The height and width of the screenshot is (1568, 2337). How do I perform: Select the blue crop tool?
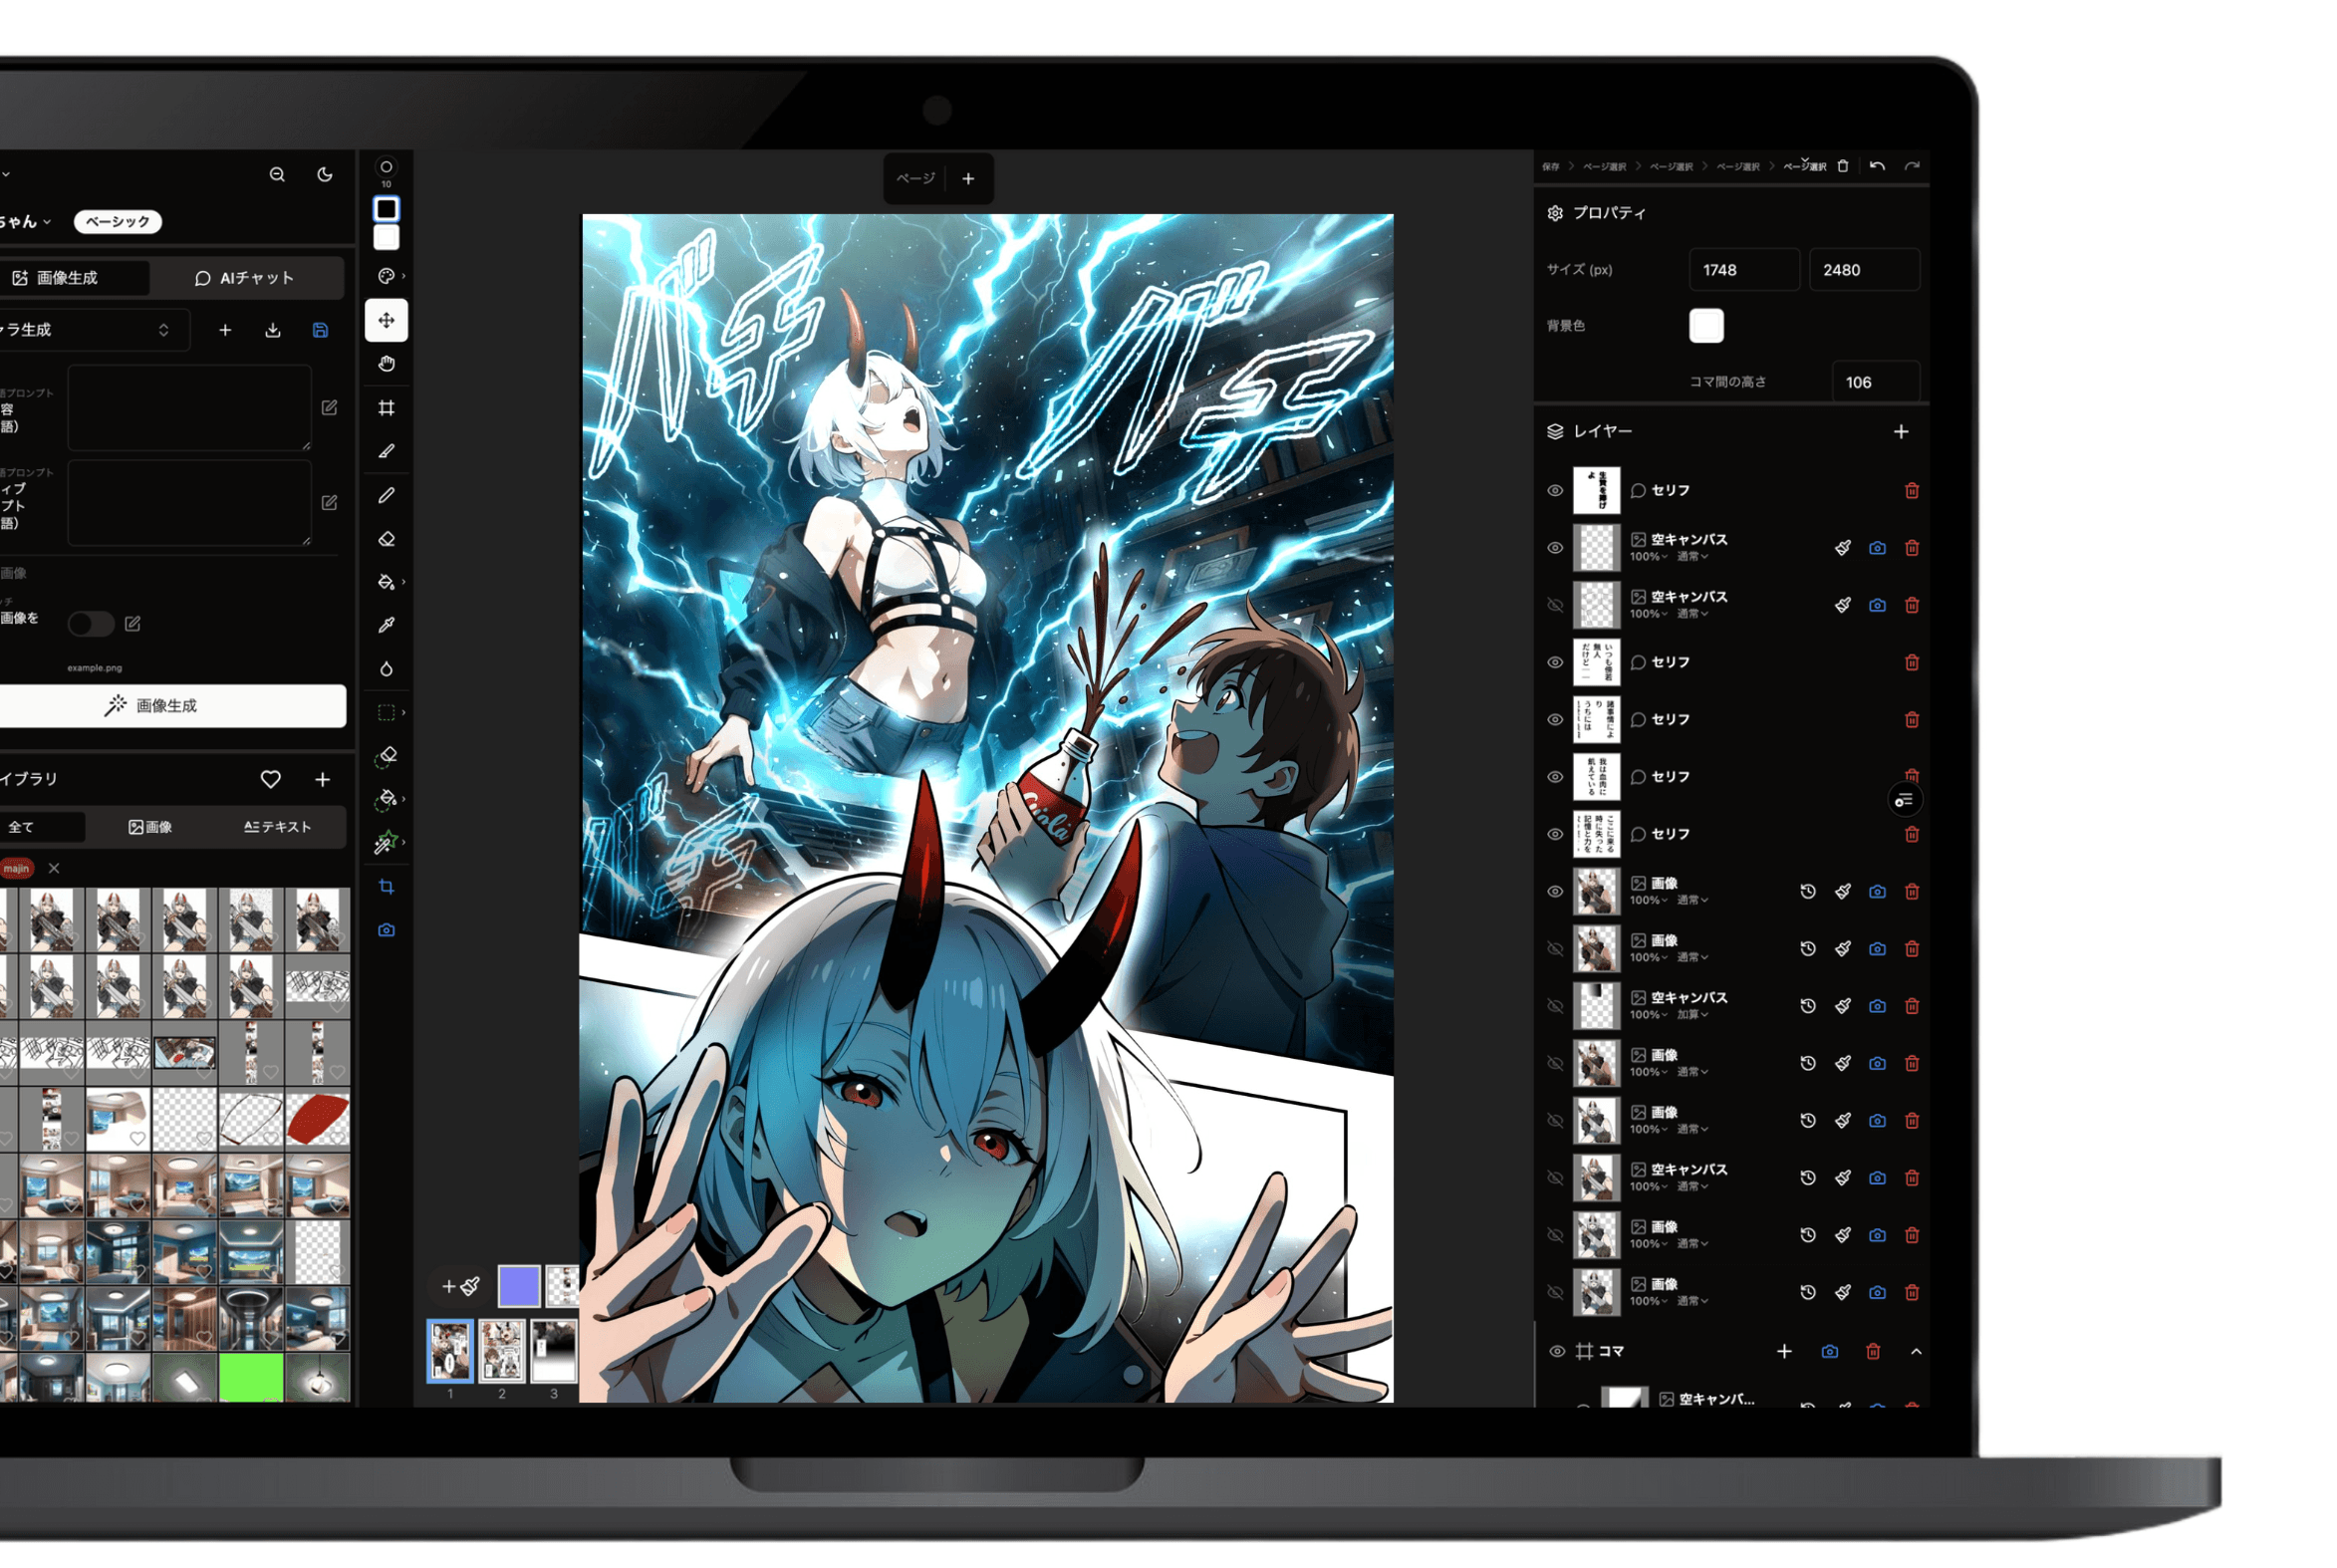pos(386,887)
